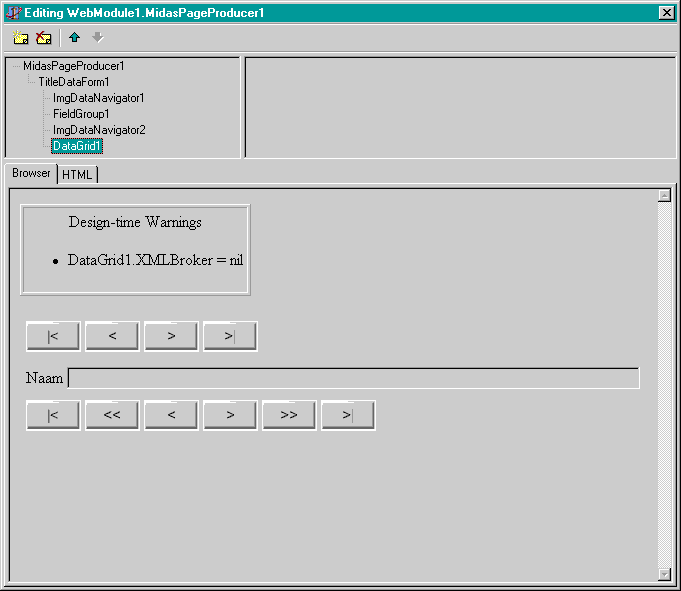The height and width of the screenshot is (591, 681).
Task: Select TitleDataForm1 in the tree
Action: click(73, 82)
